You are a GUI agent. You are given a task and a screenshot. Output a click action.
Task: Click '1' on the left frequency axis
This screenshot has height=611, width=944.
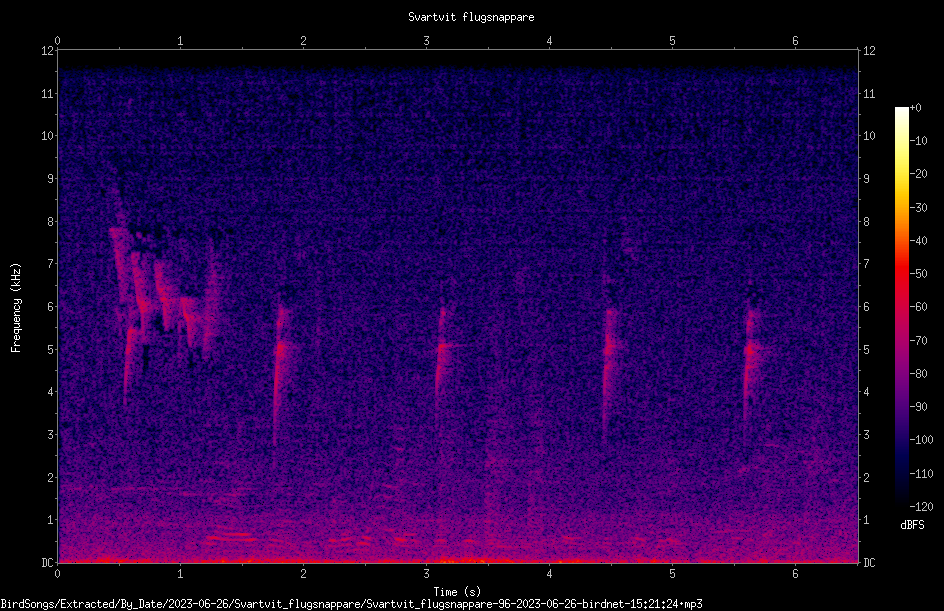[51, 520]
